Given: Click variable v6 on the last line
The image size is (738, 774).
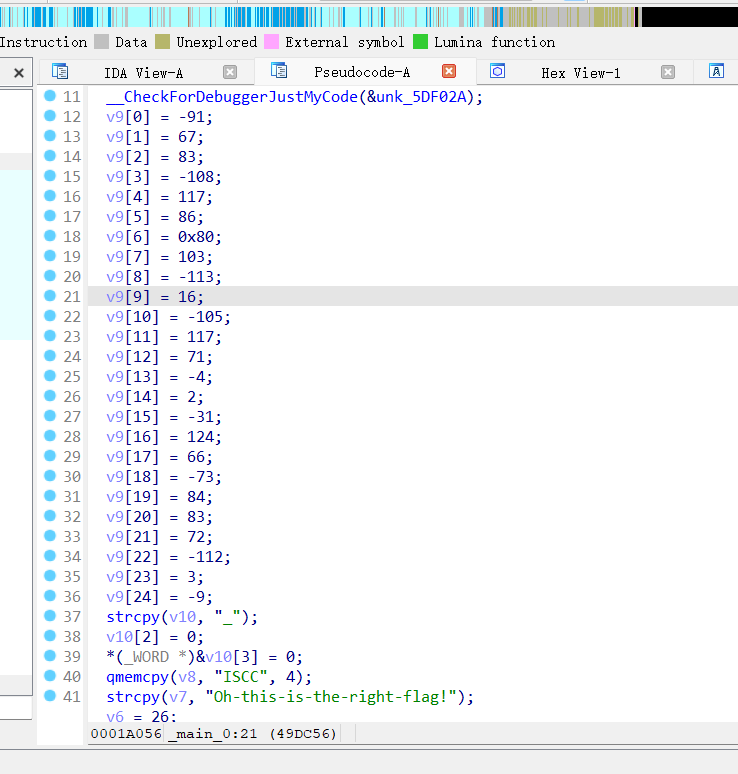Looking at the screenshot, I should click(115, 717).
